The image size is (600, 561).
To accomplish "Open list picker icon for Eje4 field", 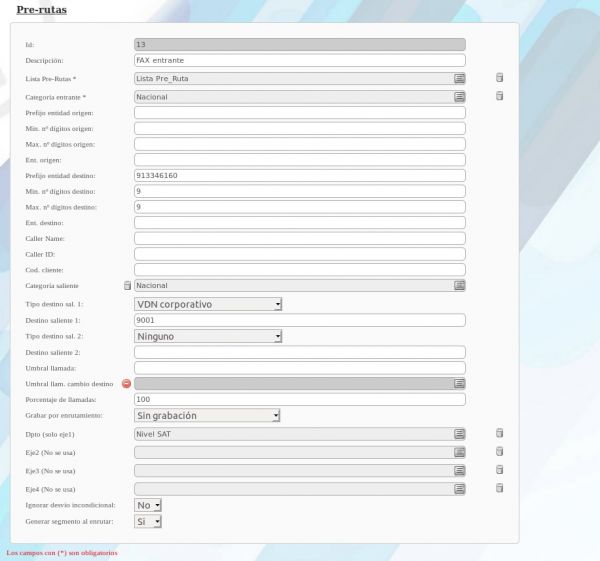I will tap(459, 489).
